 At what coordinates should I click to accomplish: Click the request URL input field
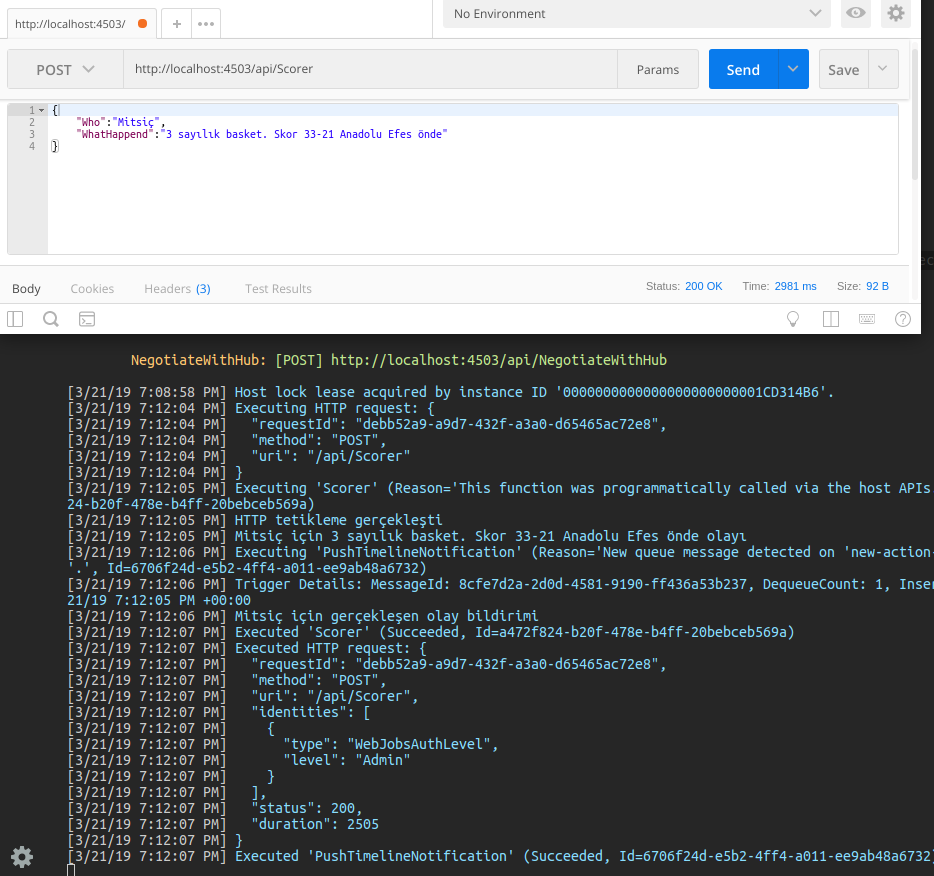point(370,70)
